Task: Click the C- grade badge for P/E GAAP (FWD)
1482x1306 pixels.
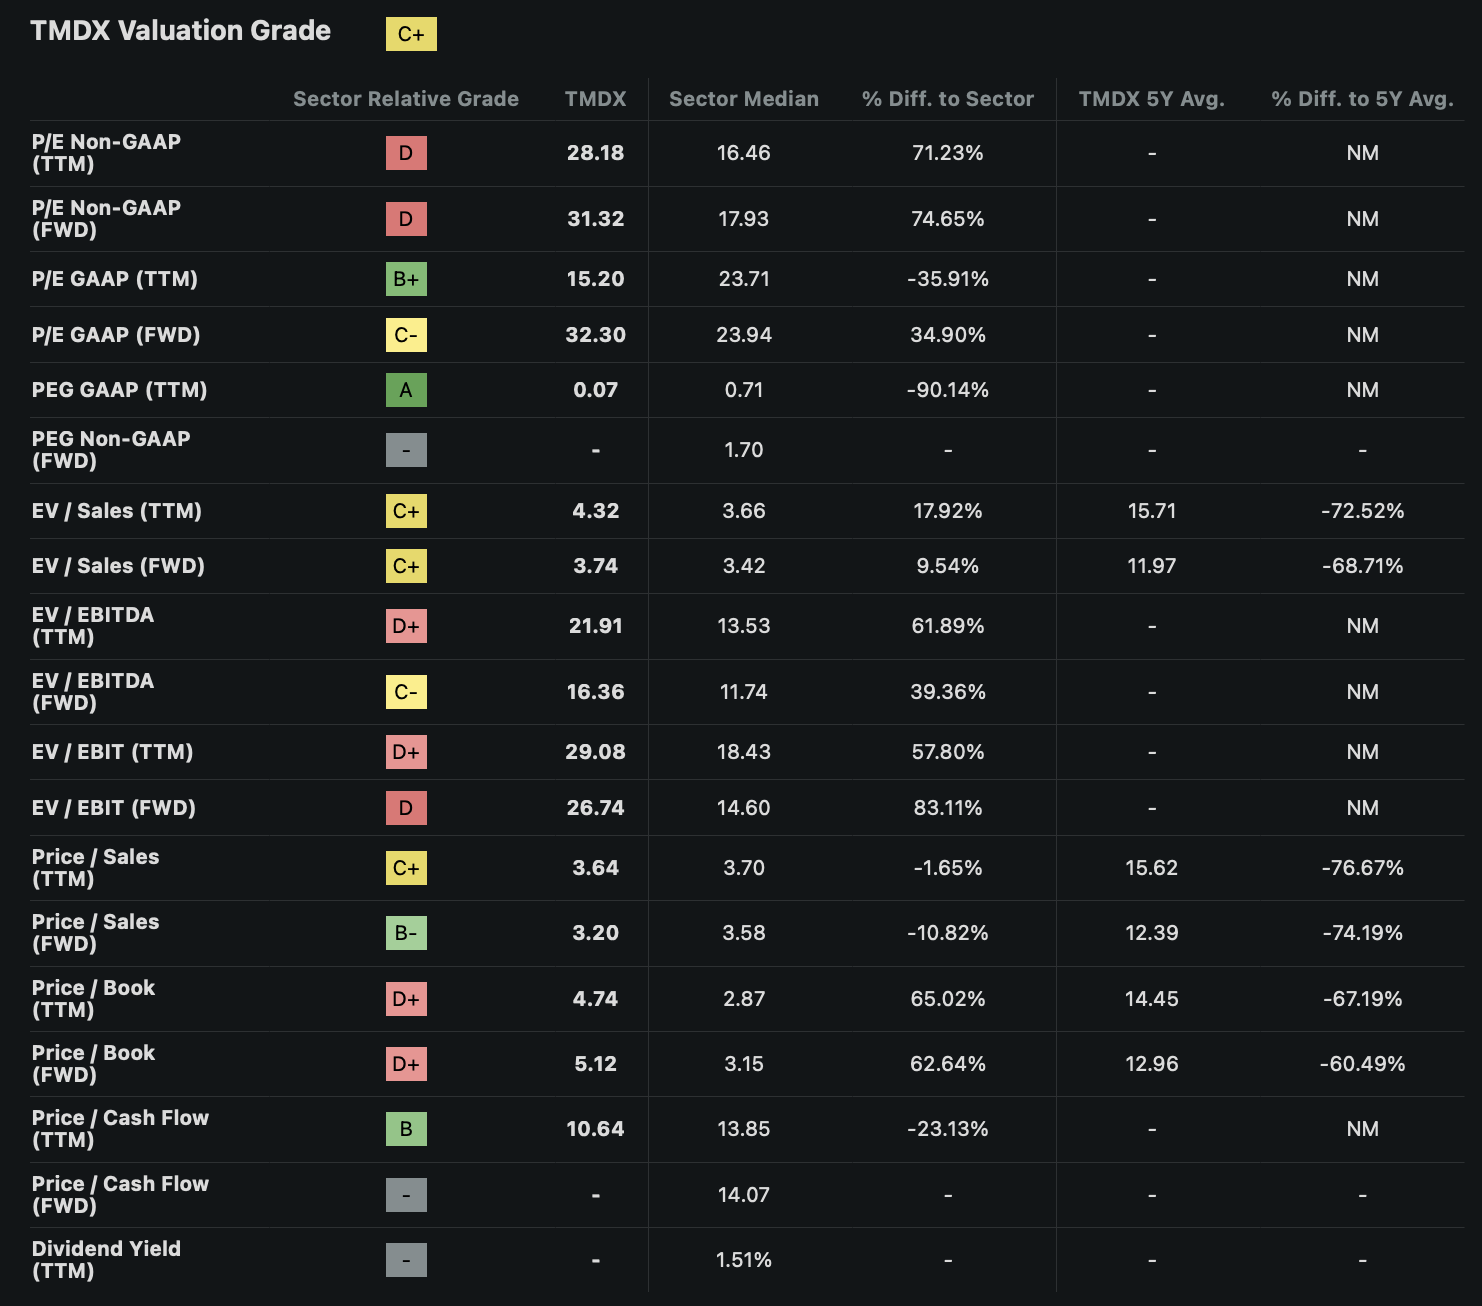Action: coord(406,335)
